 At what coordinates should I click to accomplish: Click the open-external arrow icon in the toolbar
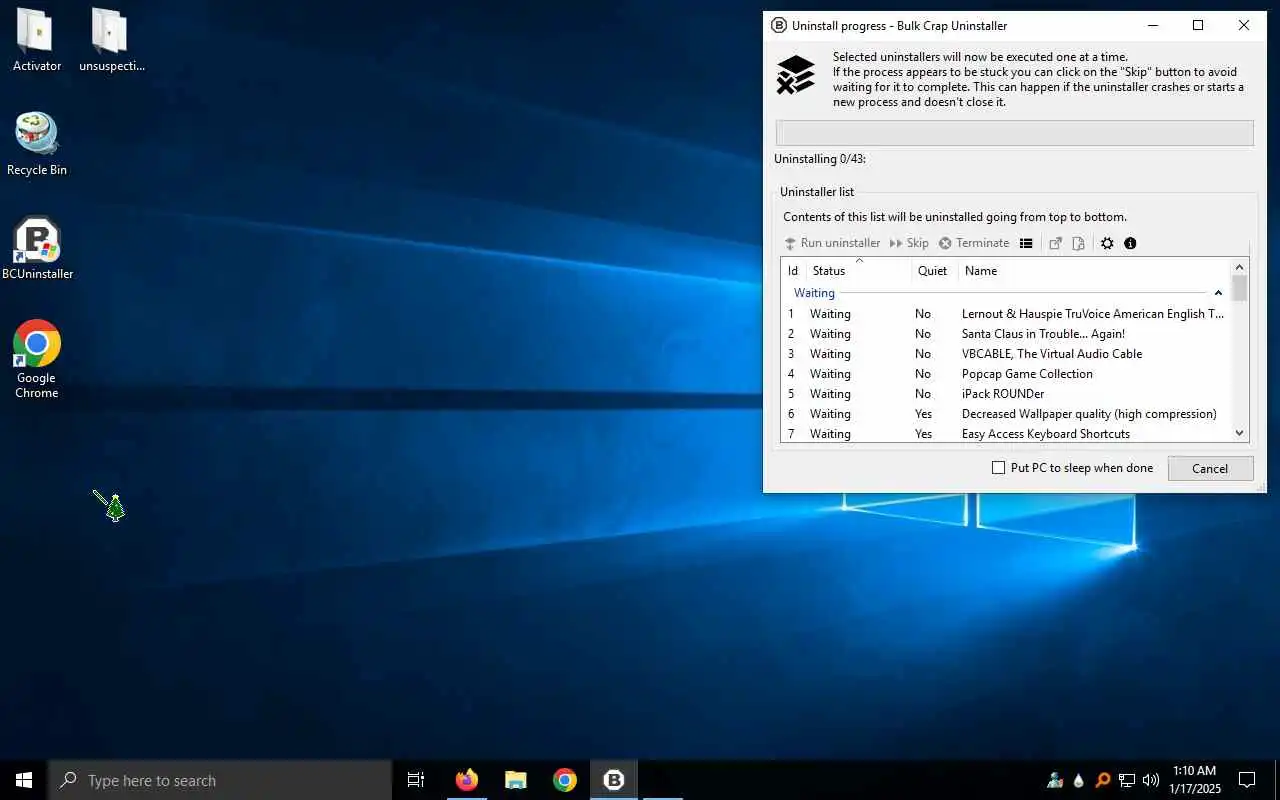pyautogui.click(x=1055, y=243)
